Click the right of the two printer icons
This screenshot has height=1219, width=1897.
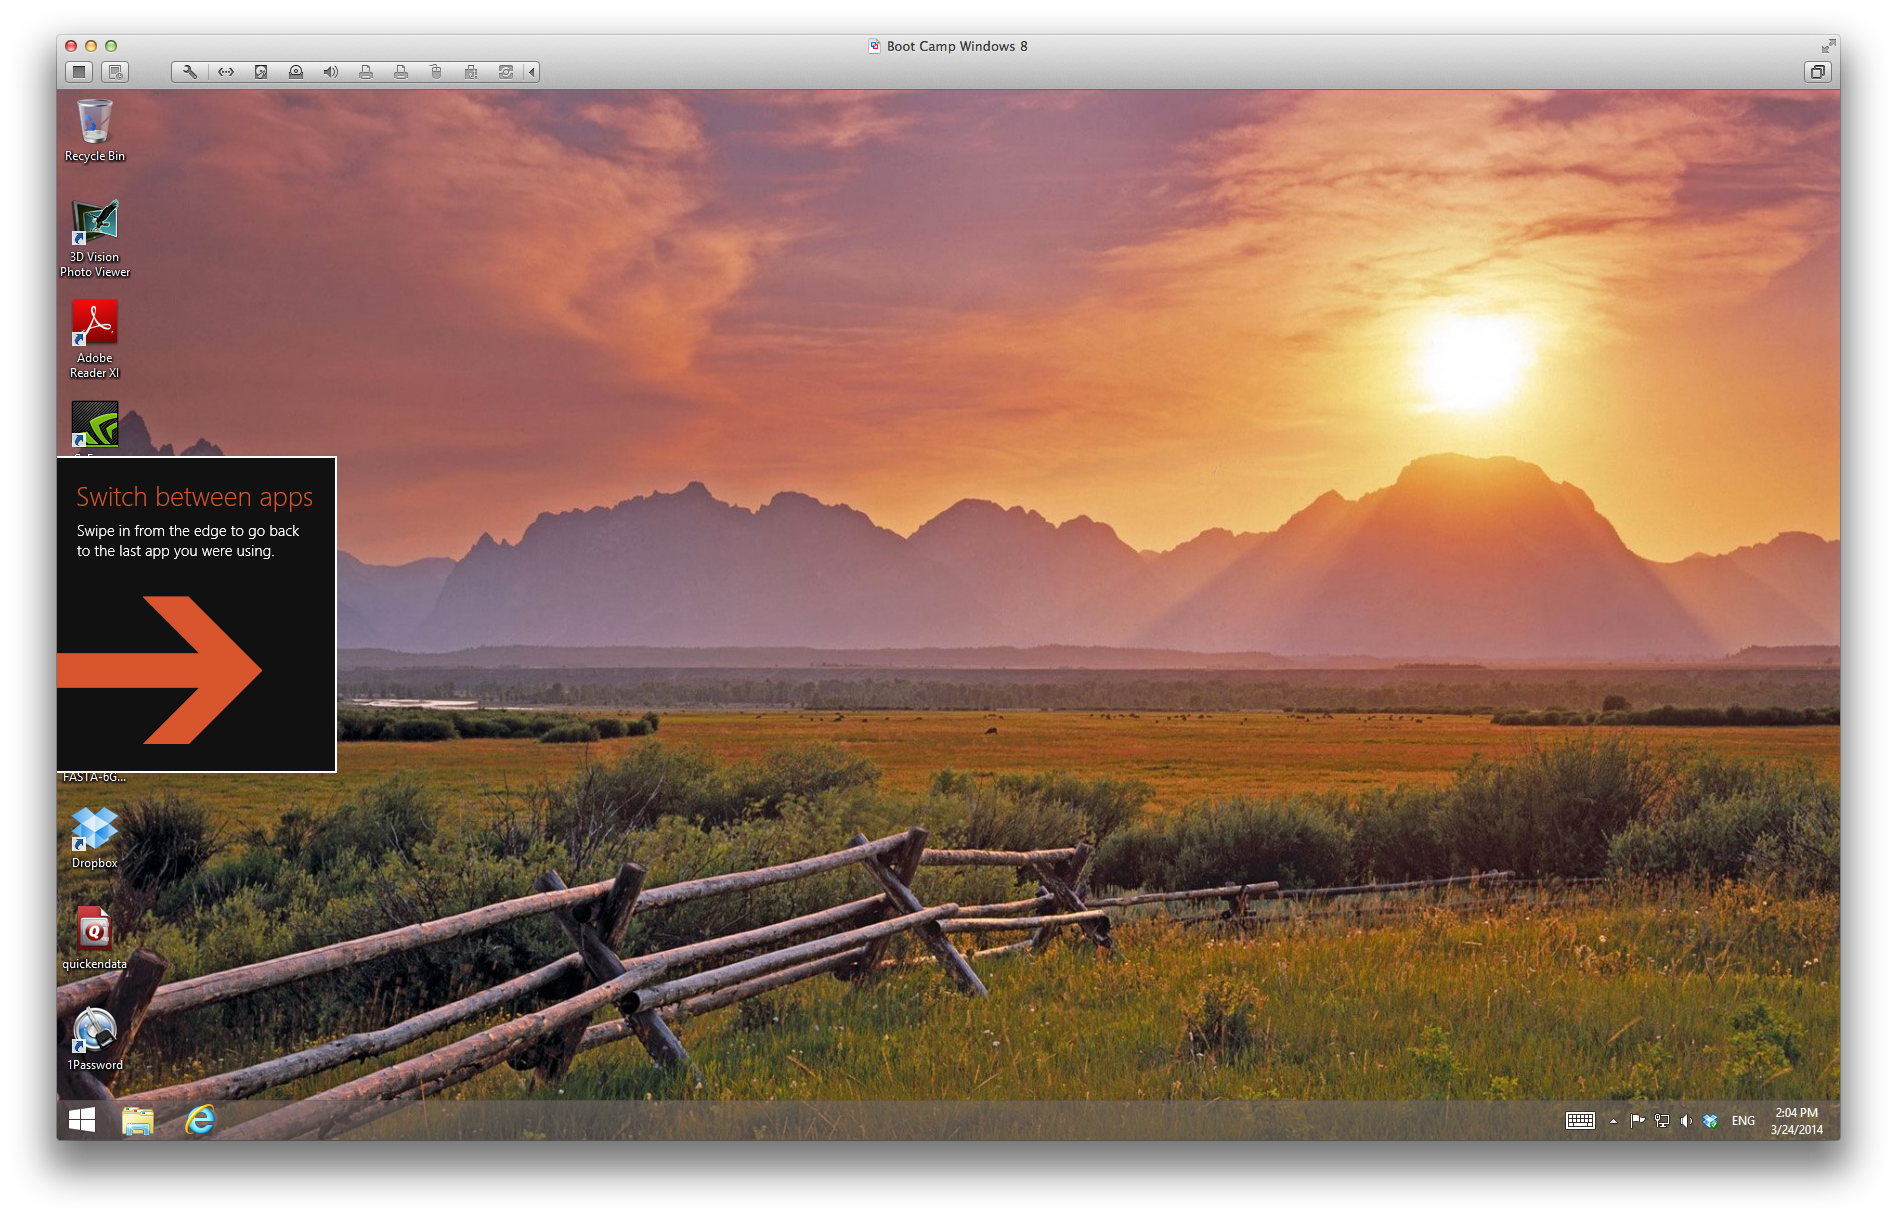point(401,72)
